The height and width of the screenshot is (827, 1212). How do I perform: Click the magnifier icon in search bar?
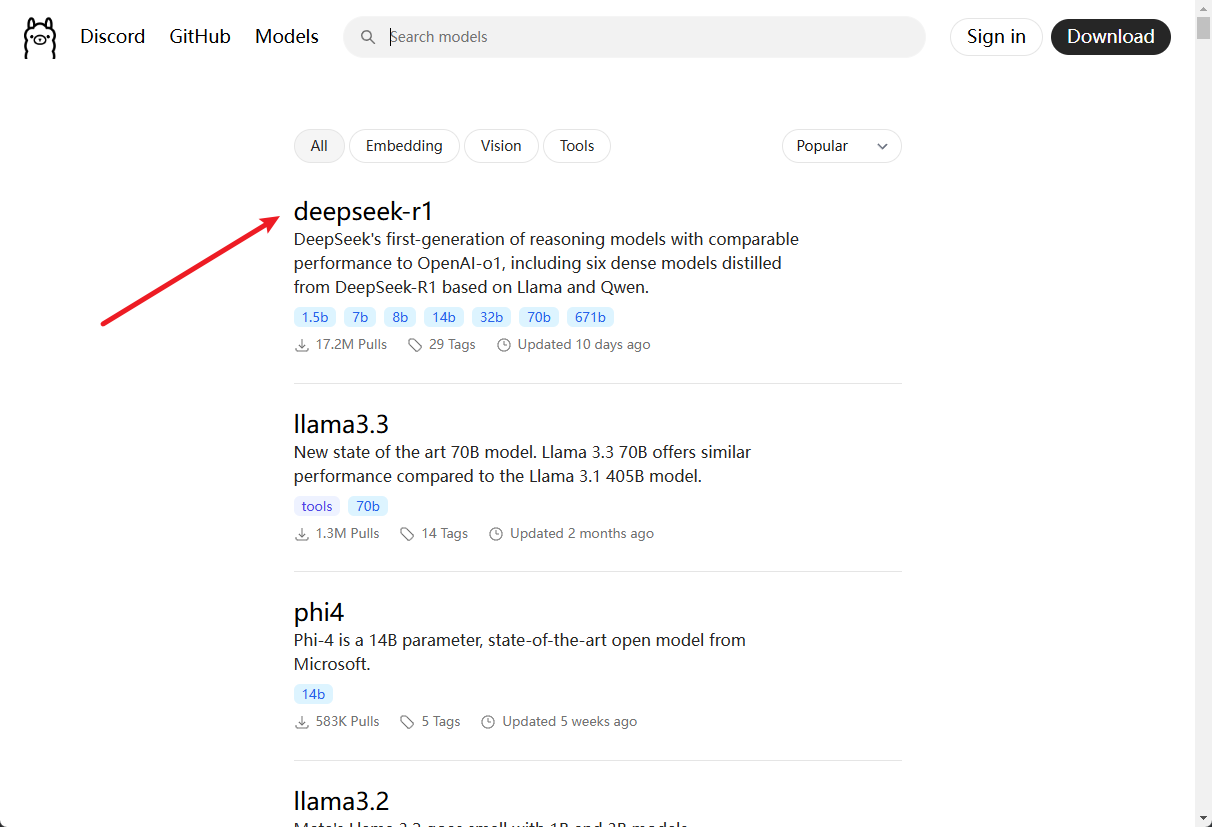click(368, 37)
